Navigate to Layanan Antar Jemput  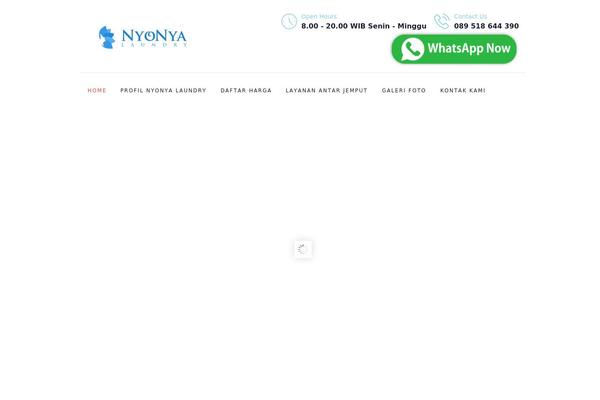click(x=326, y=91)
